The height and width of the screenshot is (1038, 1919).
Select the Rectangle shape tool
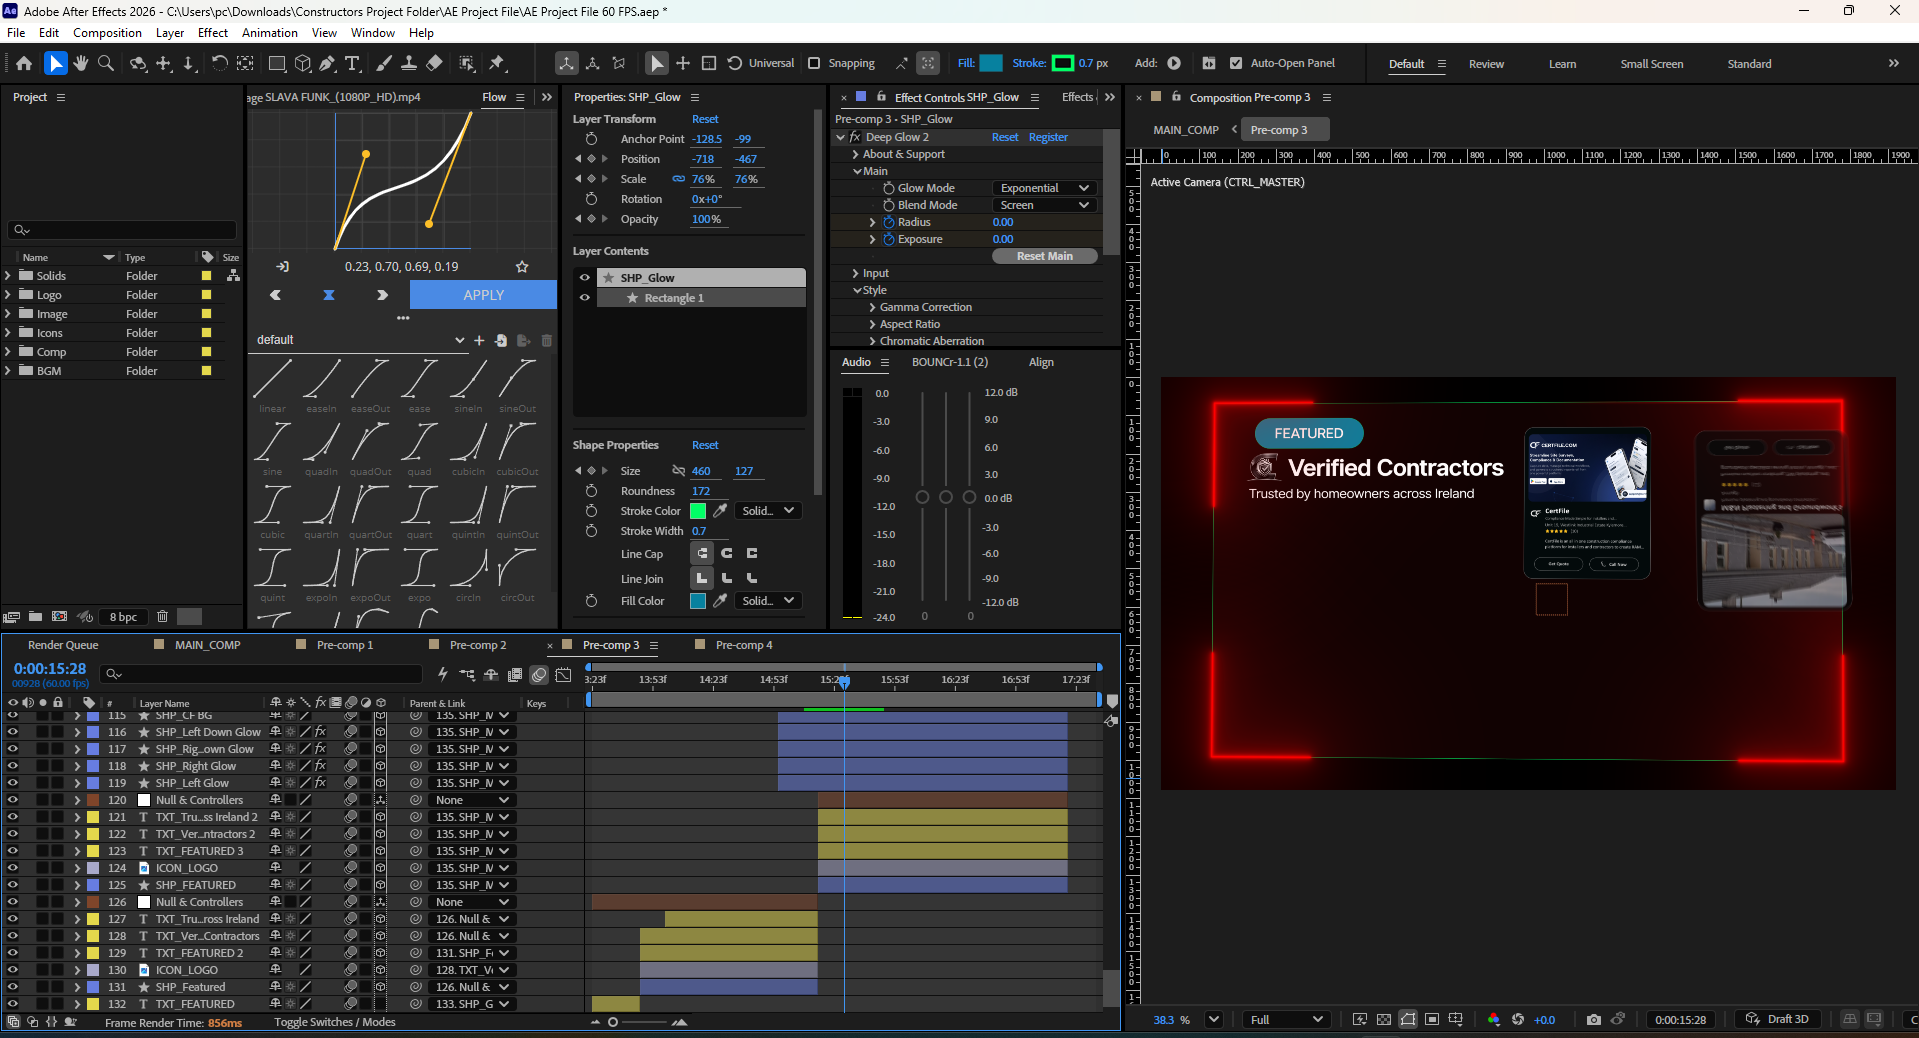pos(277,63)
